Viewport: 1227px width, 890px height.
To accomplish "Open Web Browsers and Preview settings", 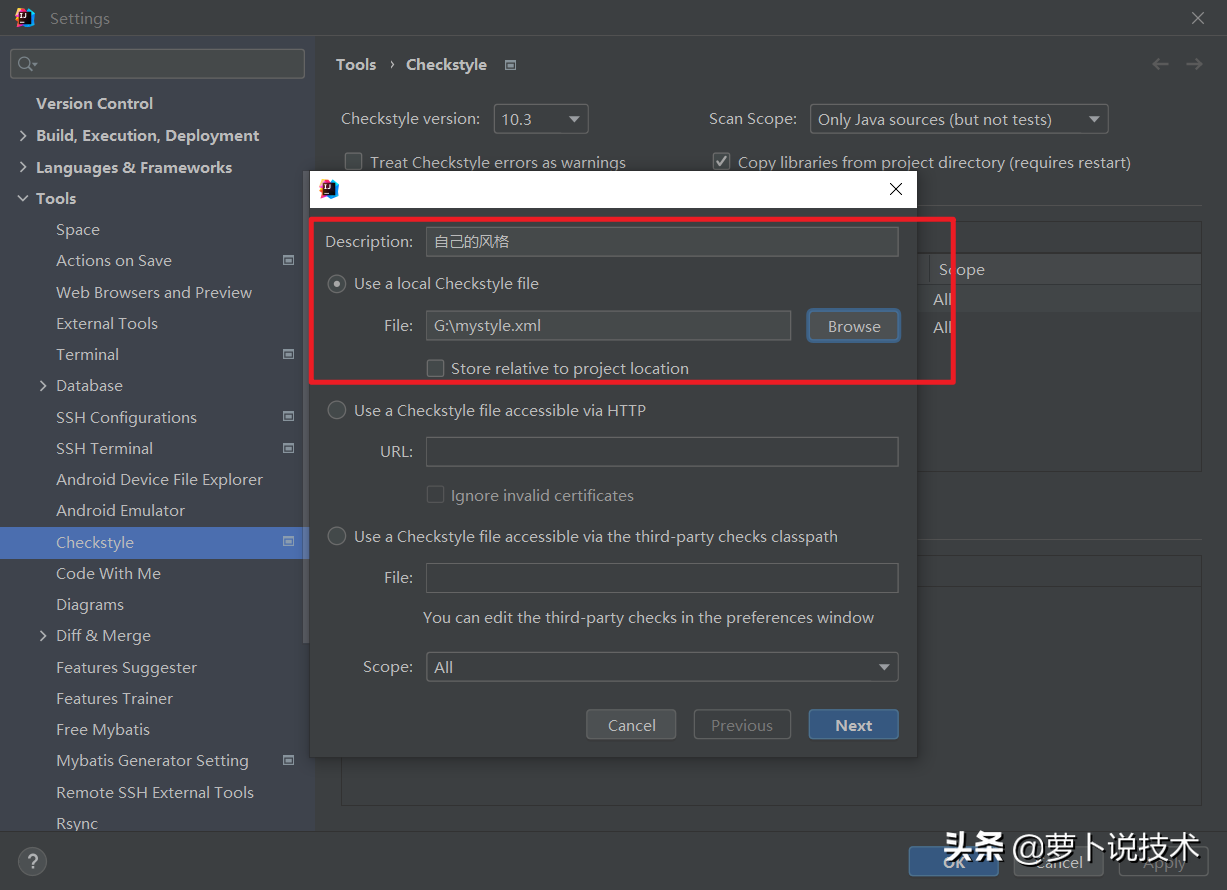I will tap(154, 292).
